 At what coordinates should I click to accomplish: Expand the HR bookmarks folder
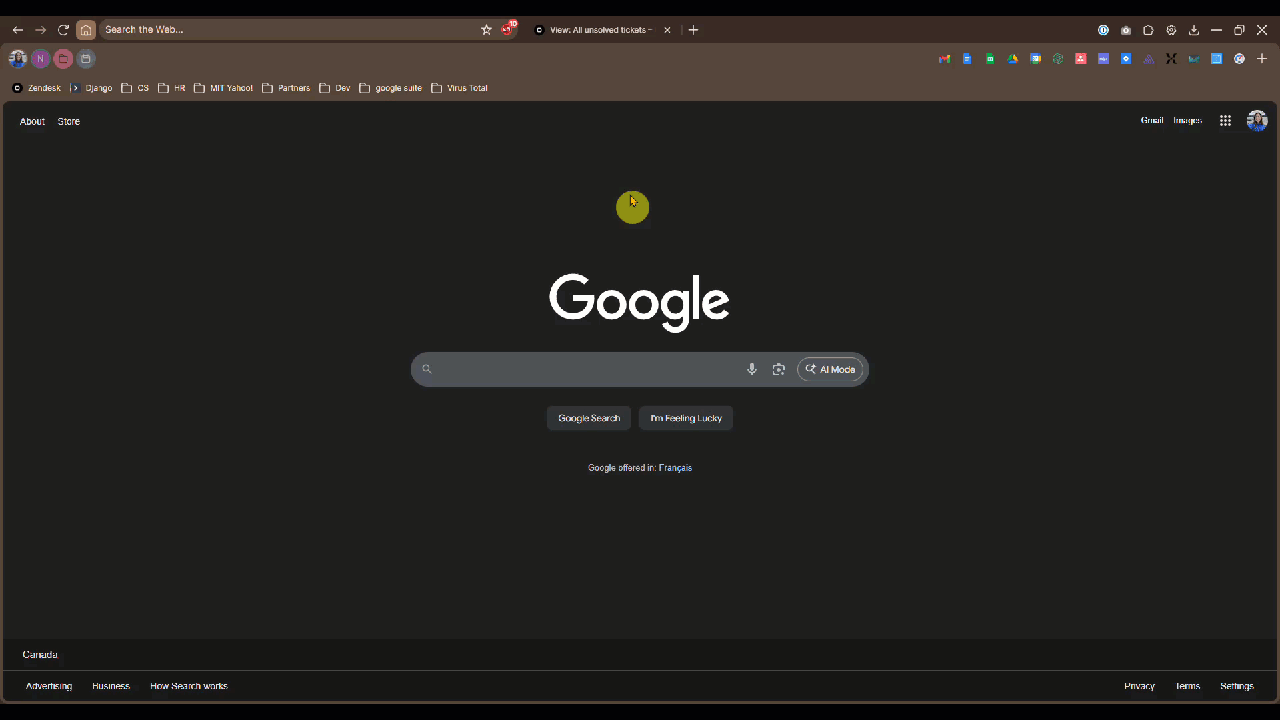[x=172, y=88]
